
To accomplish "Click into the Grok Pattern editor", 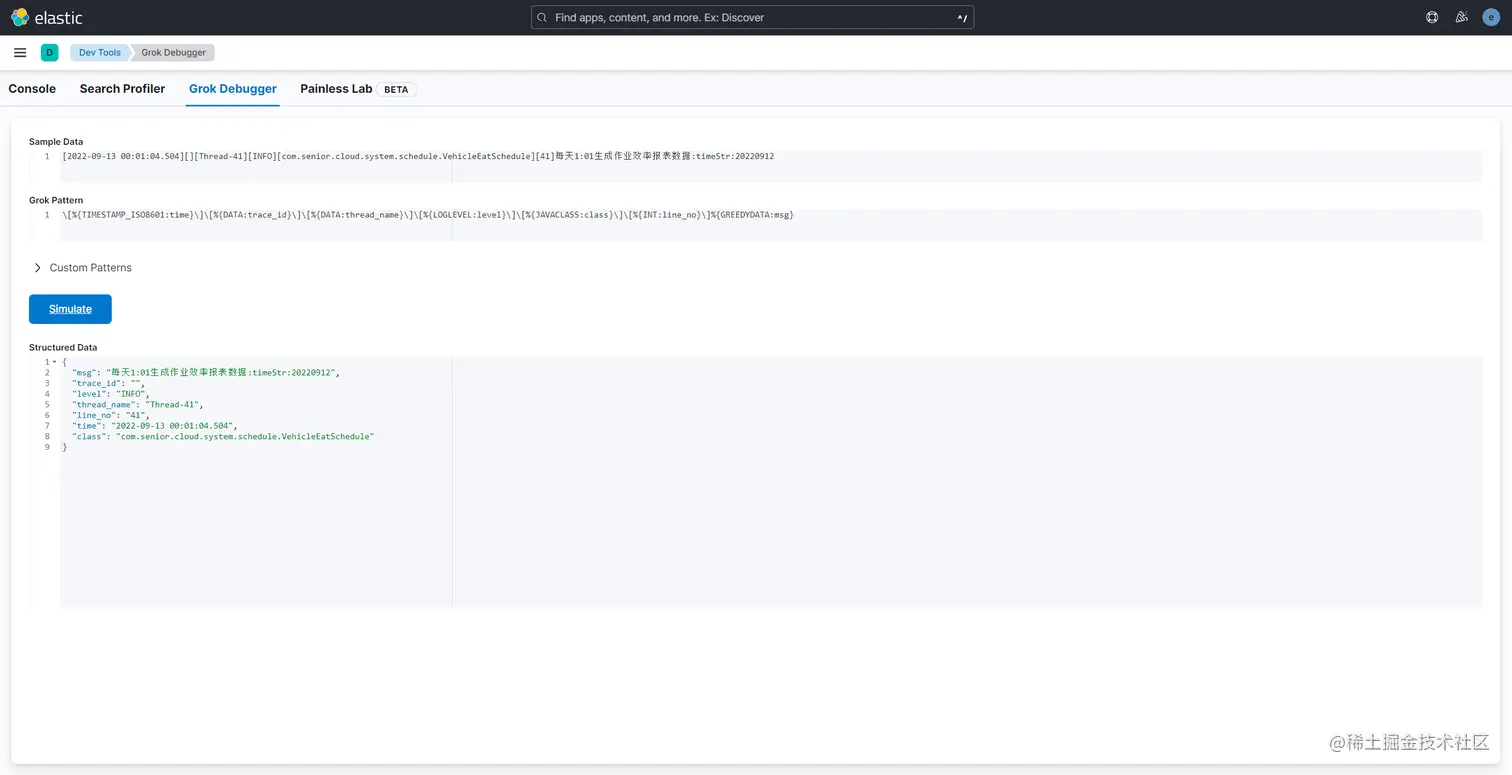I will click(770, 225).
